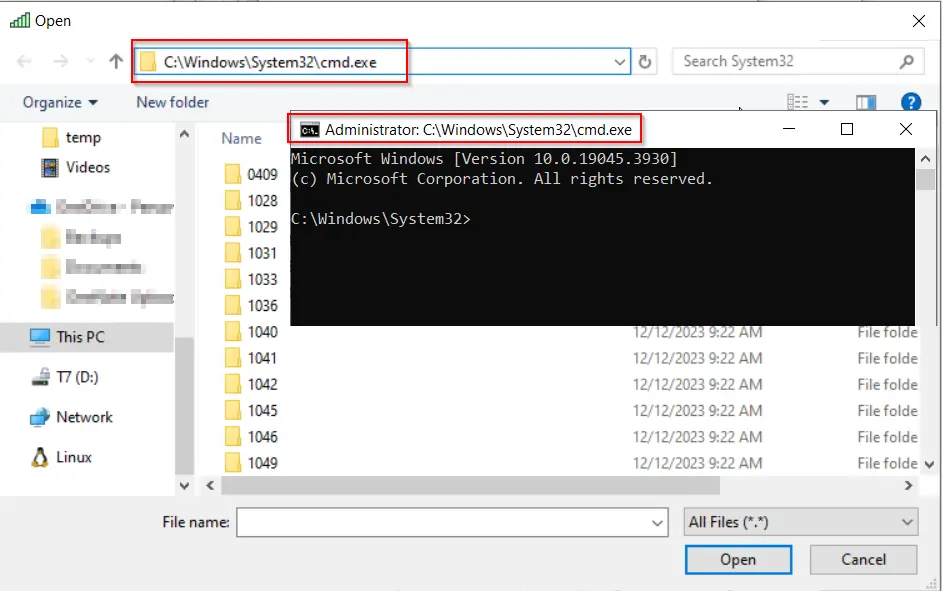Image resolution: width=943 pixels, height=591 pixels.
Task: Toggle the preview pane
Action: [865, 103]
